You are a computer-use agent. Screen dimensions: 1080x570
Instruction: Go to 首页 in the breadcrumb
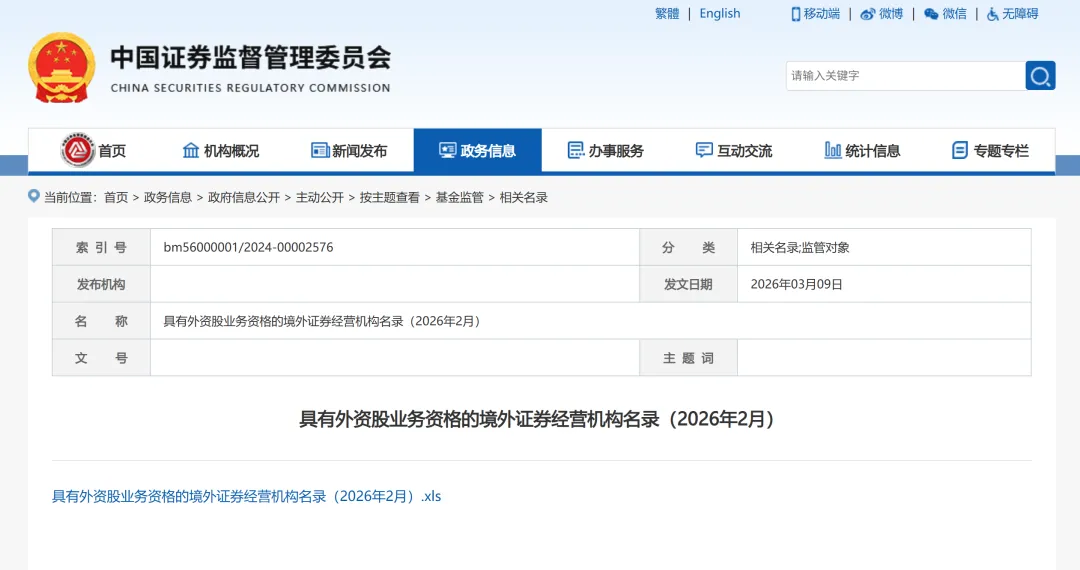(116, 198)
